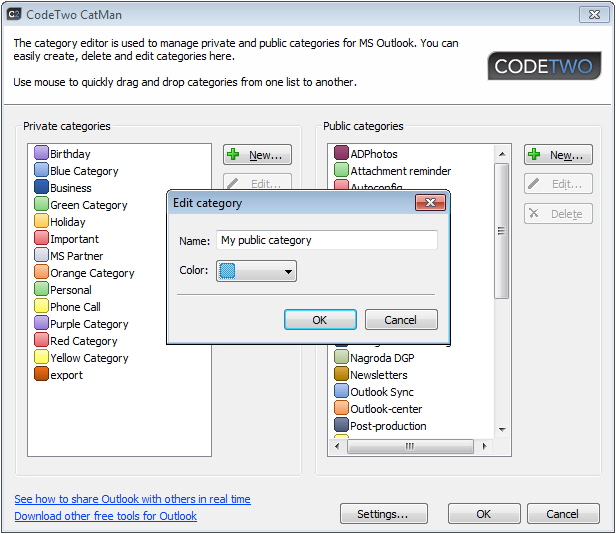Click the Attachment reminder green icon
The image size is (616, 534).
[341, 170]
